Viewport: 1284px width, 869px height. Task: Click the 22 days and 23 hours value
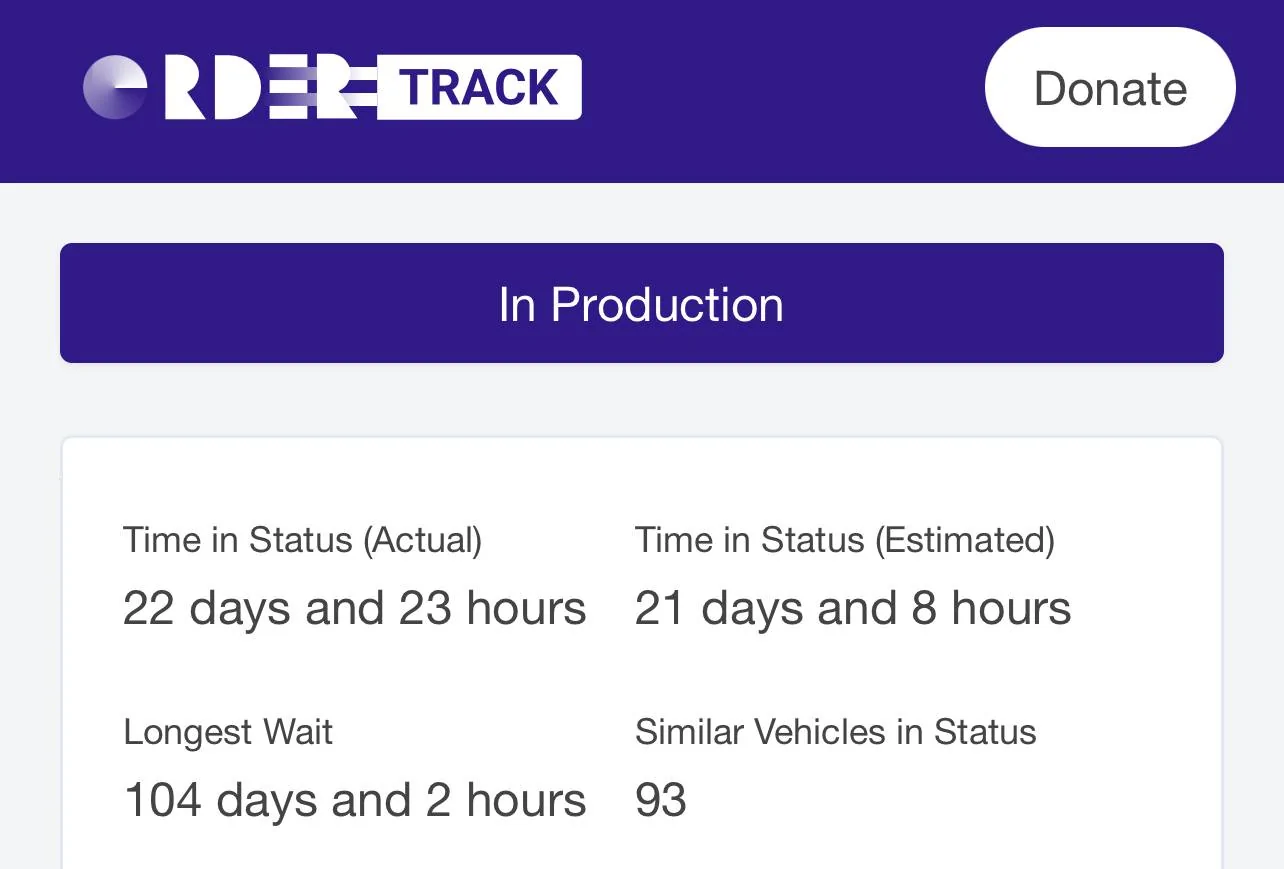coord(354,608)
